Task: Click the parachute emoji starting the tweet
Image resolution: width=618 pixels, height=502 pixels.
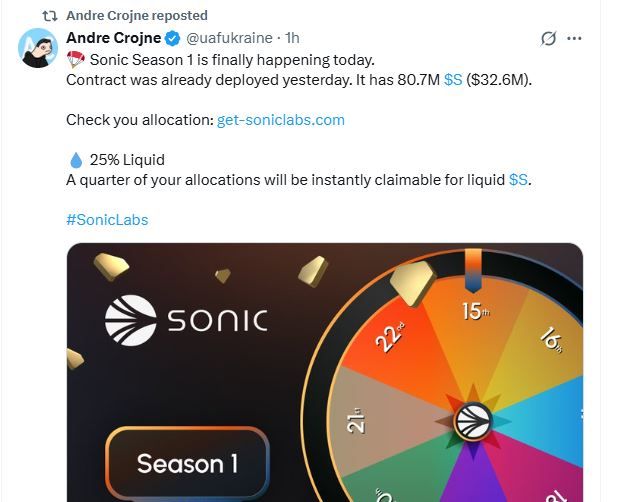Action: click(x=76, y=60)
